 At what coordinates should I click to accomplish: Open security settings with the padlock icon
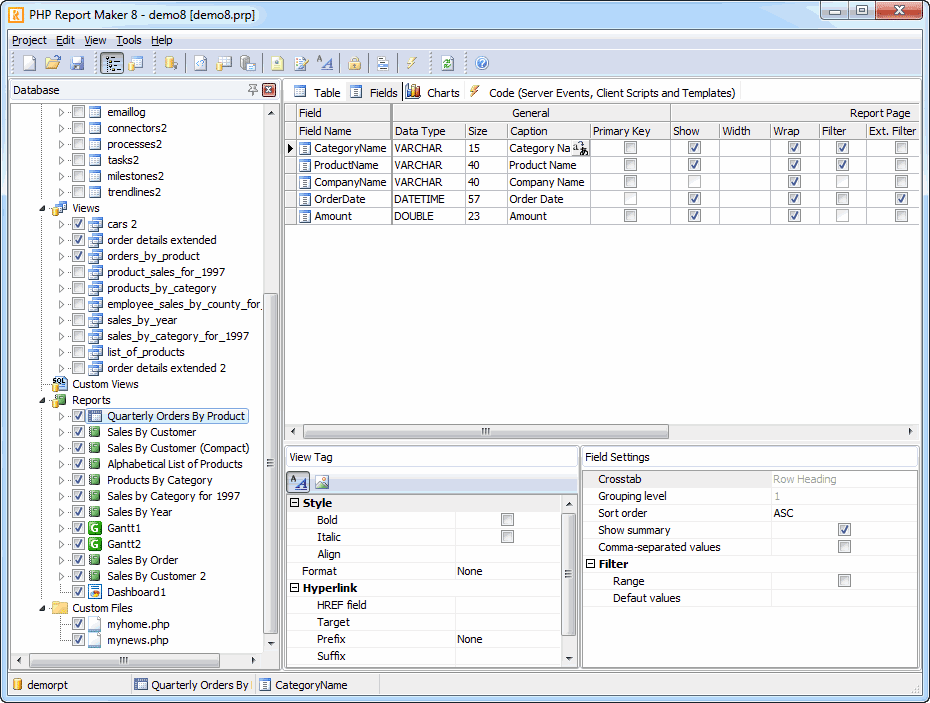pyautogui.click(x=354, y=63)
